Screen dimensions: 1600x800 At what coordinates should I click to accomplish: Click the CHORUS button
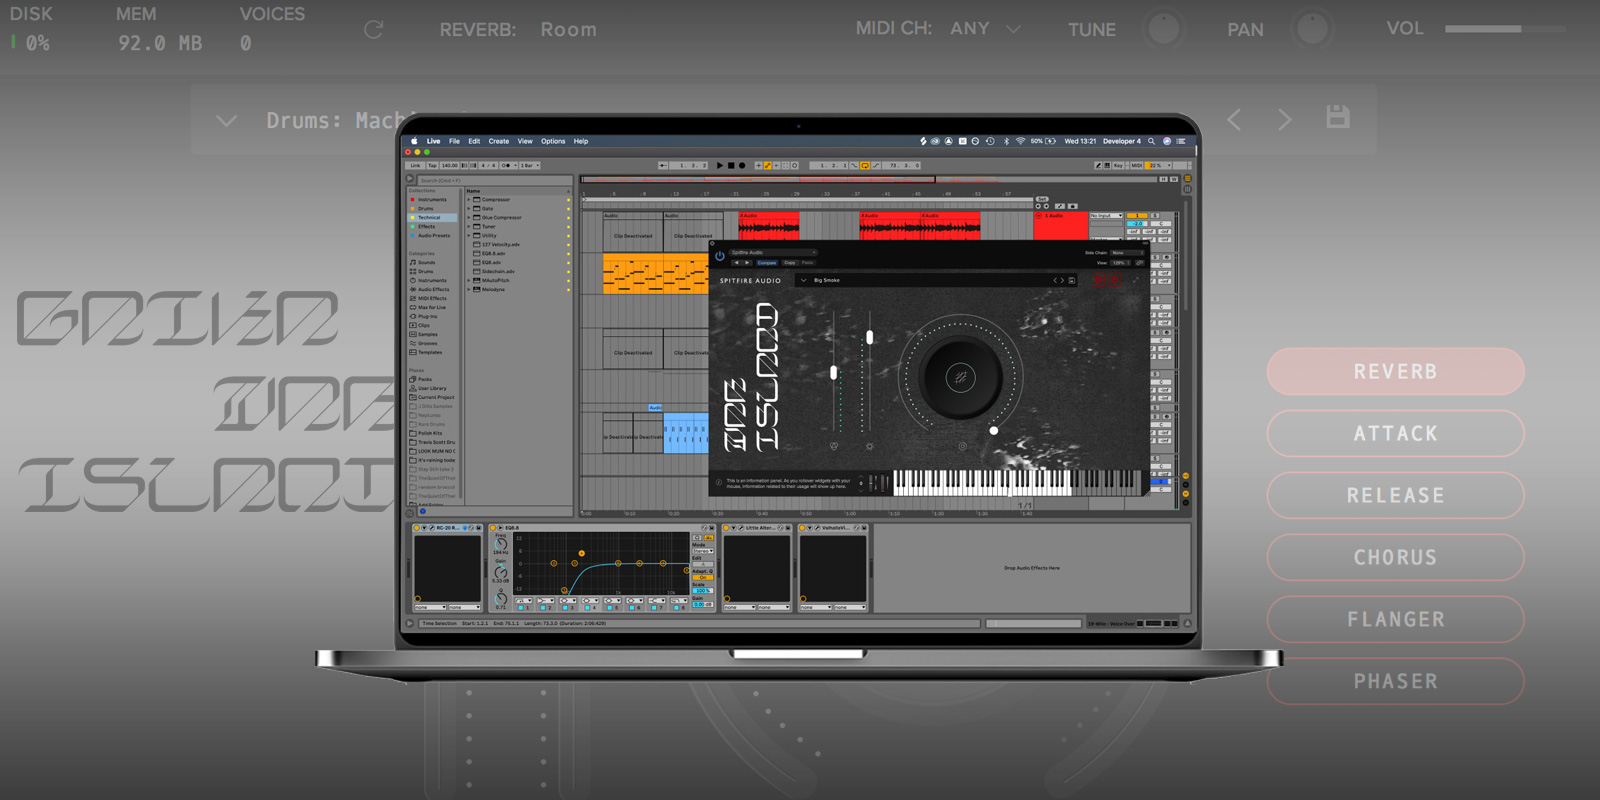[x=1396, y=558]
